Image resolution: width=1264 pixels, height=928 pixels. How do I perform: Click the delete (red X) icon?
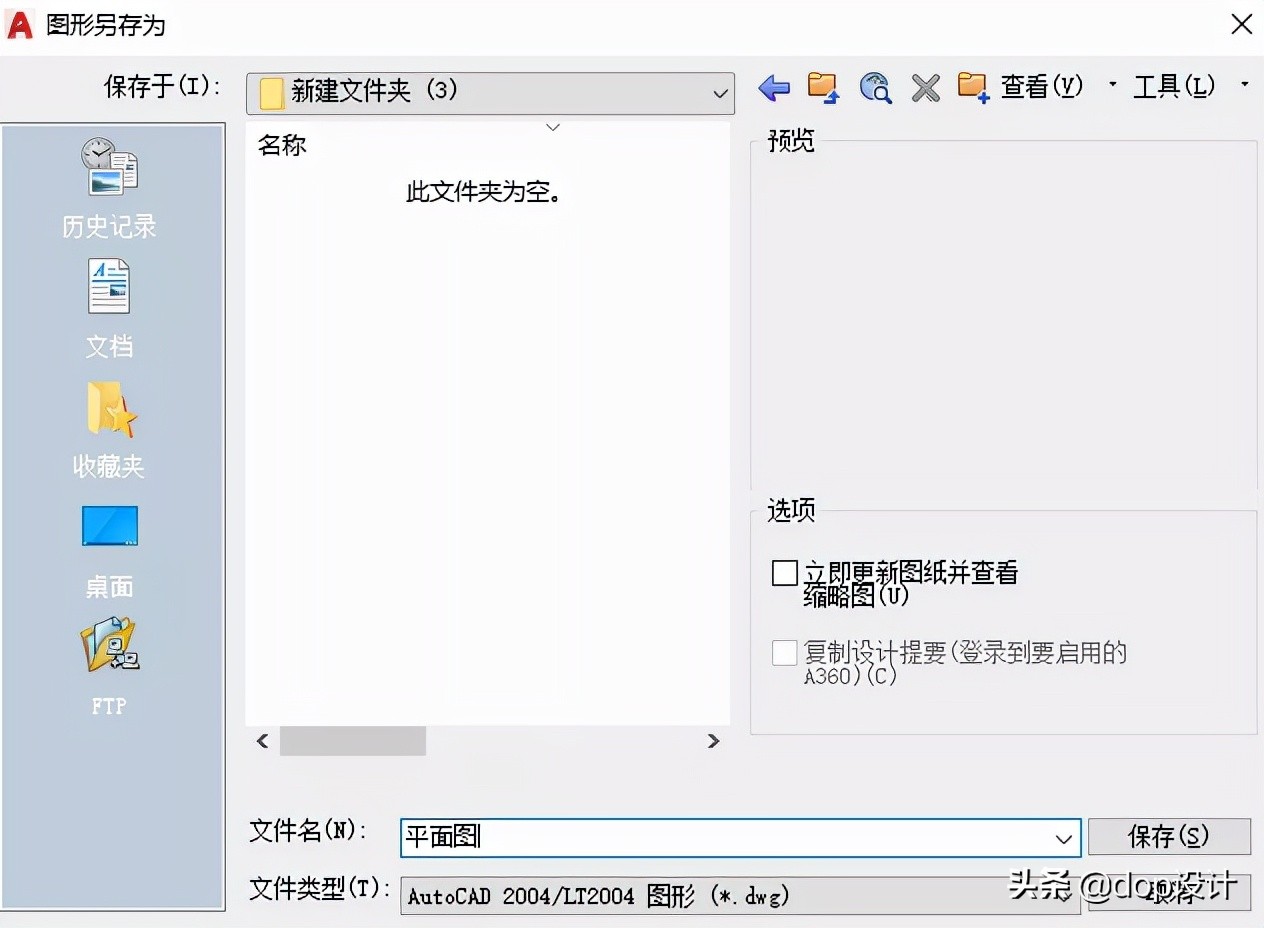[925, 88]
